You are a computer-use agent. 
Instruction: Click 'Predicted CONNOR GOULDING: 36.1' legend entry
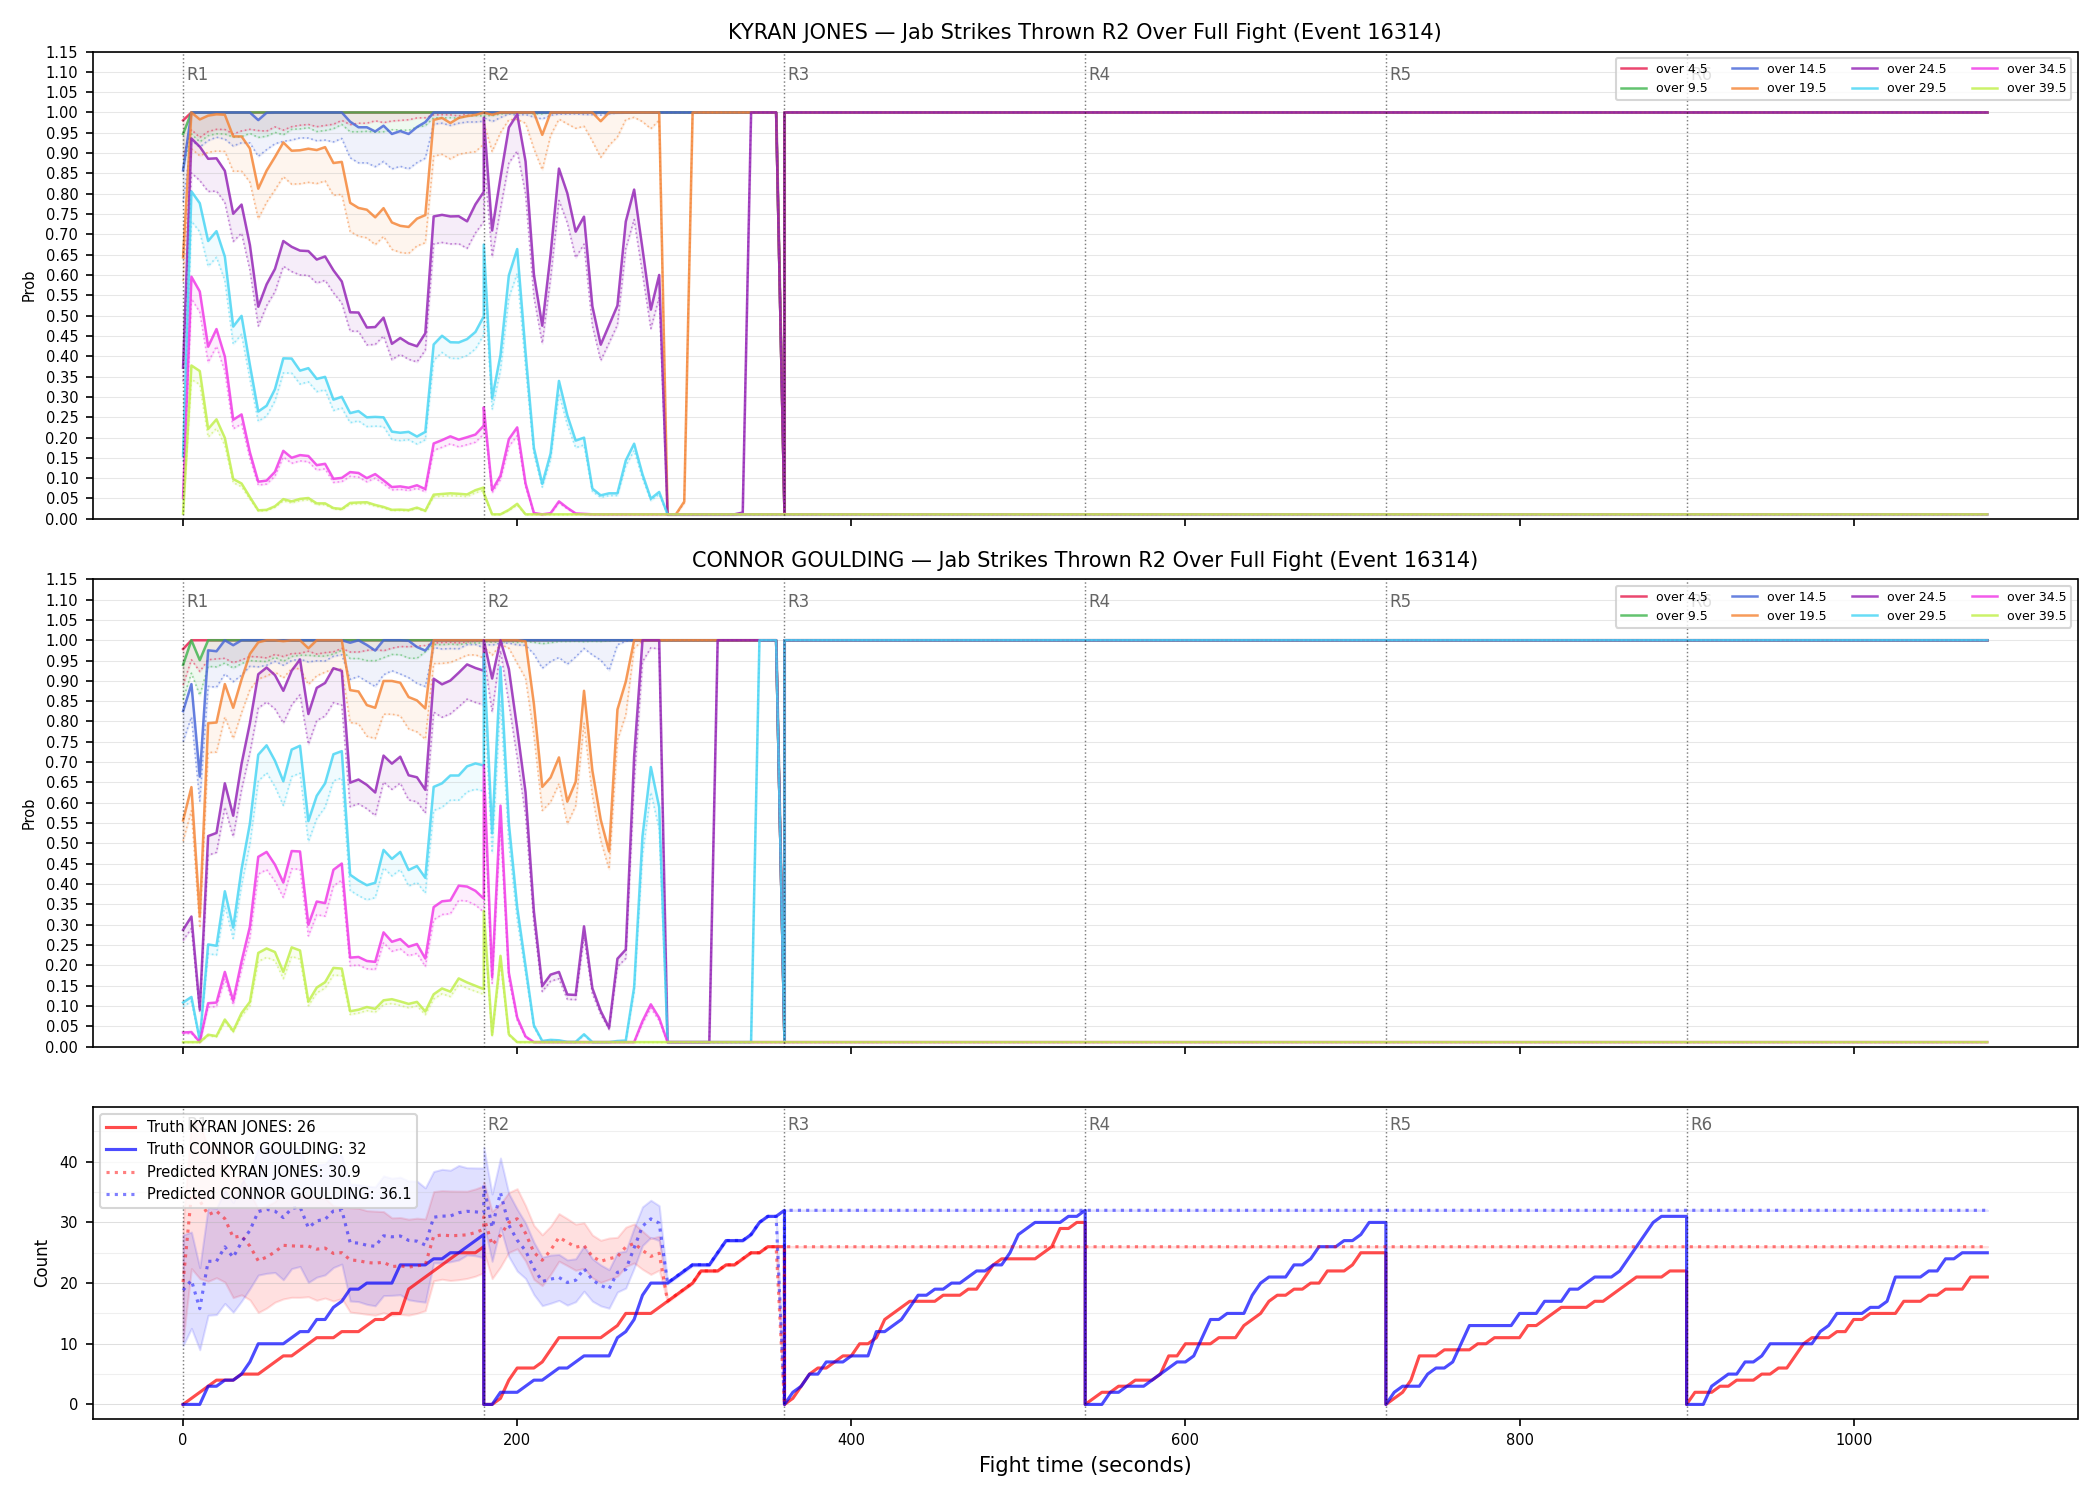(258, 1194)
